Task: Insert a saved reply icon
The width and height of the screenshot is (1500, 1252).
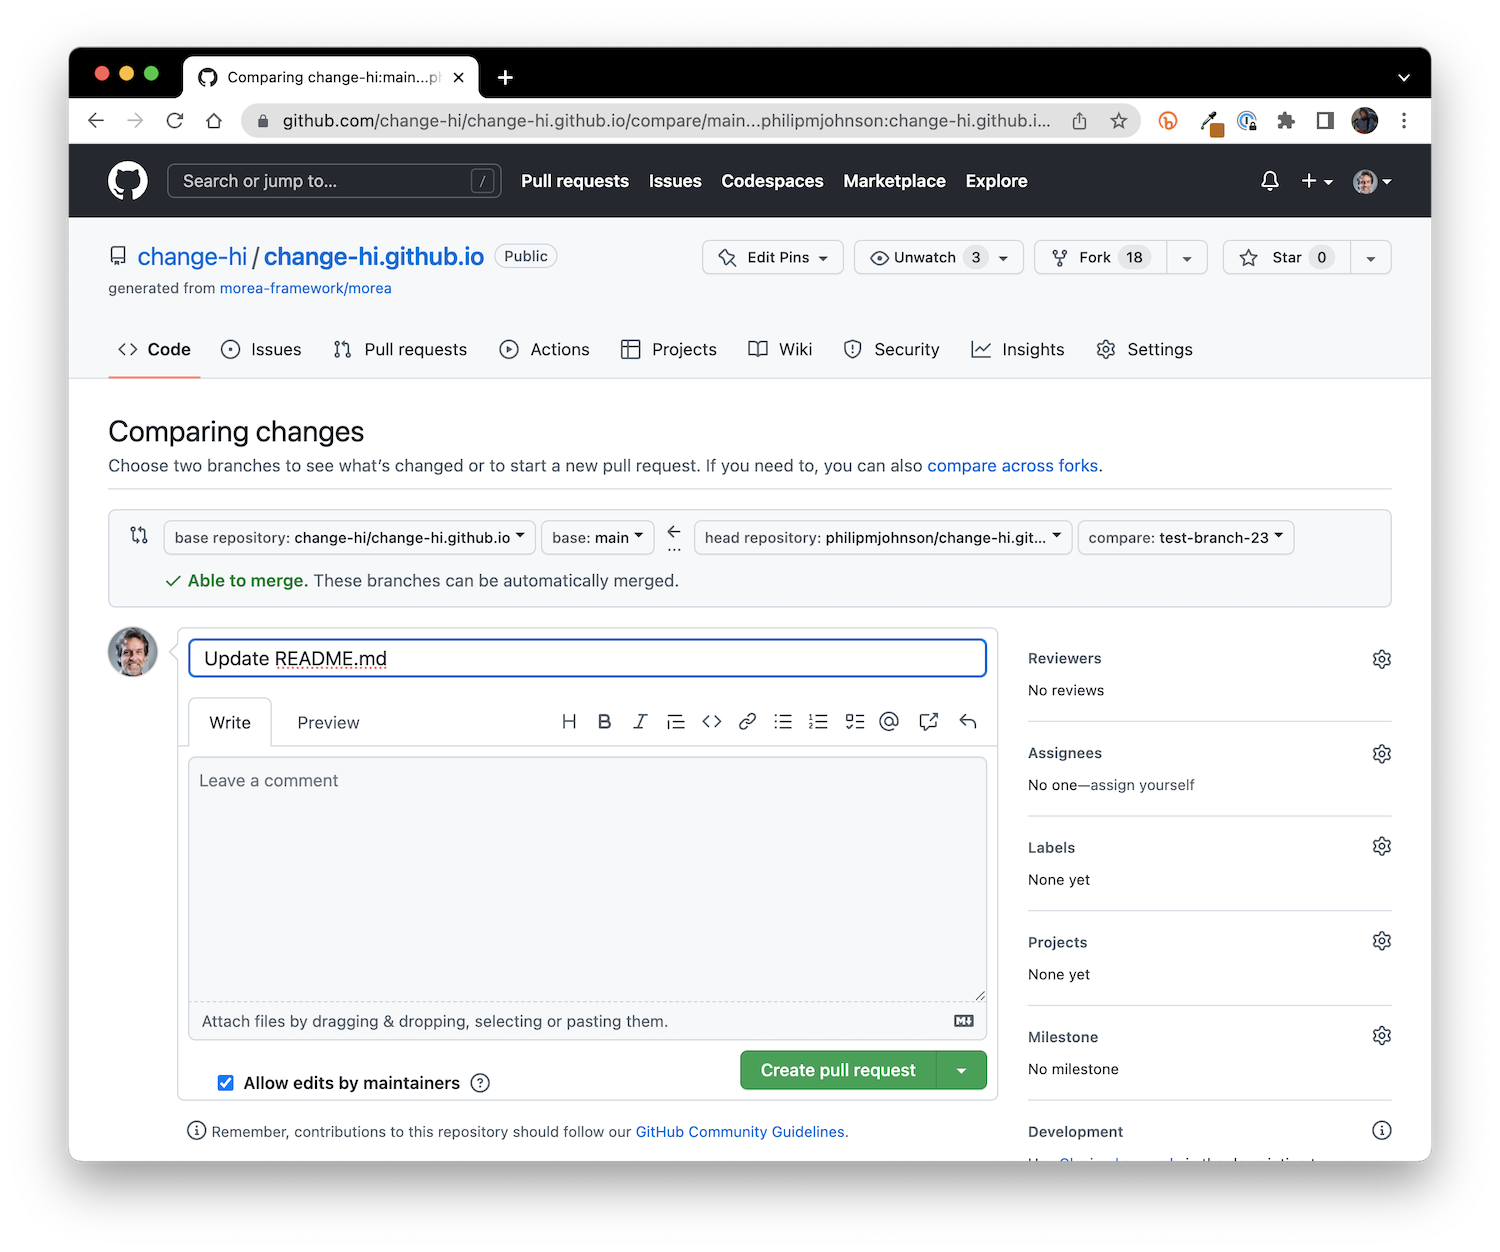Action: [x=967, y=722]
